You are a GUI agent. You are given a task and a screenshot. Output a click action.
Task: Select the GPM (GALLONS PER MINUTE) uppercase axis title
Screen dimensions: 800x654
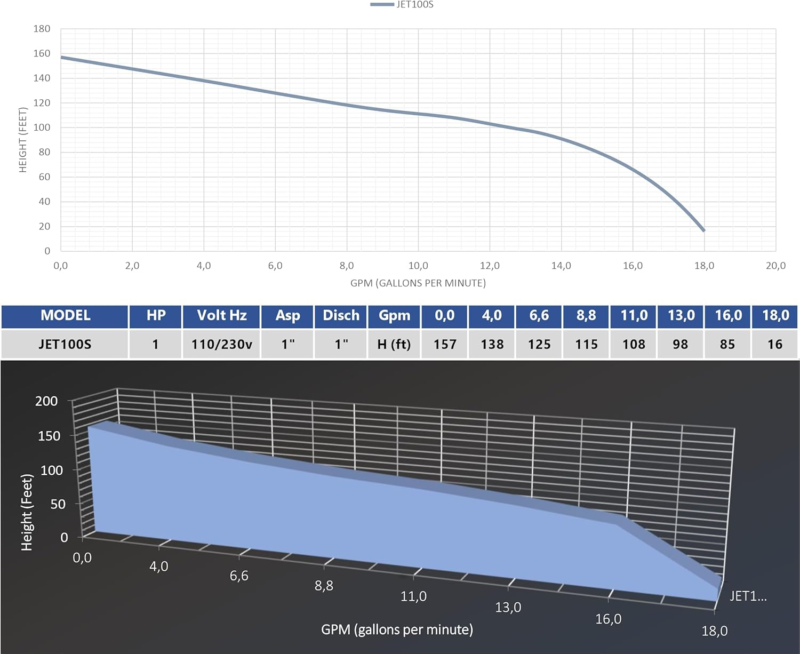417,283
